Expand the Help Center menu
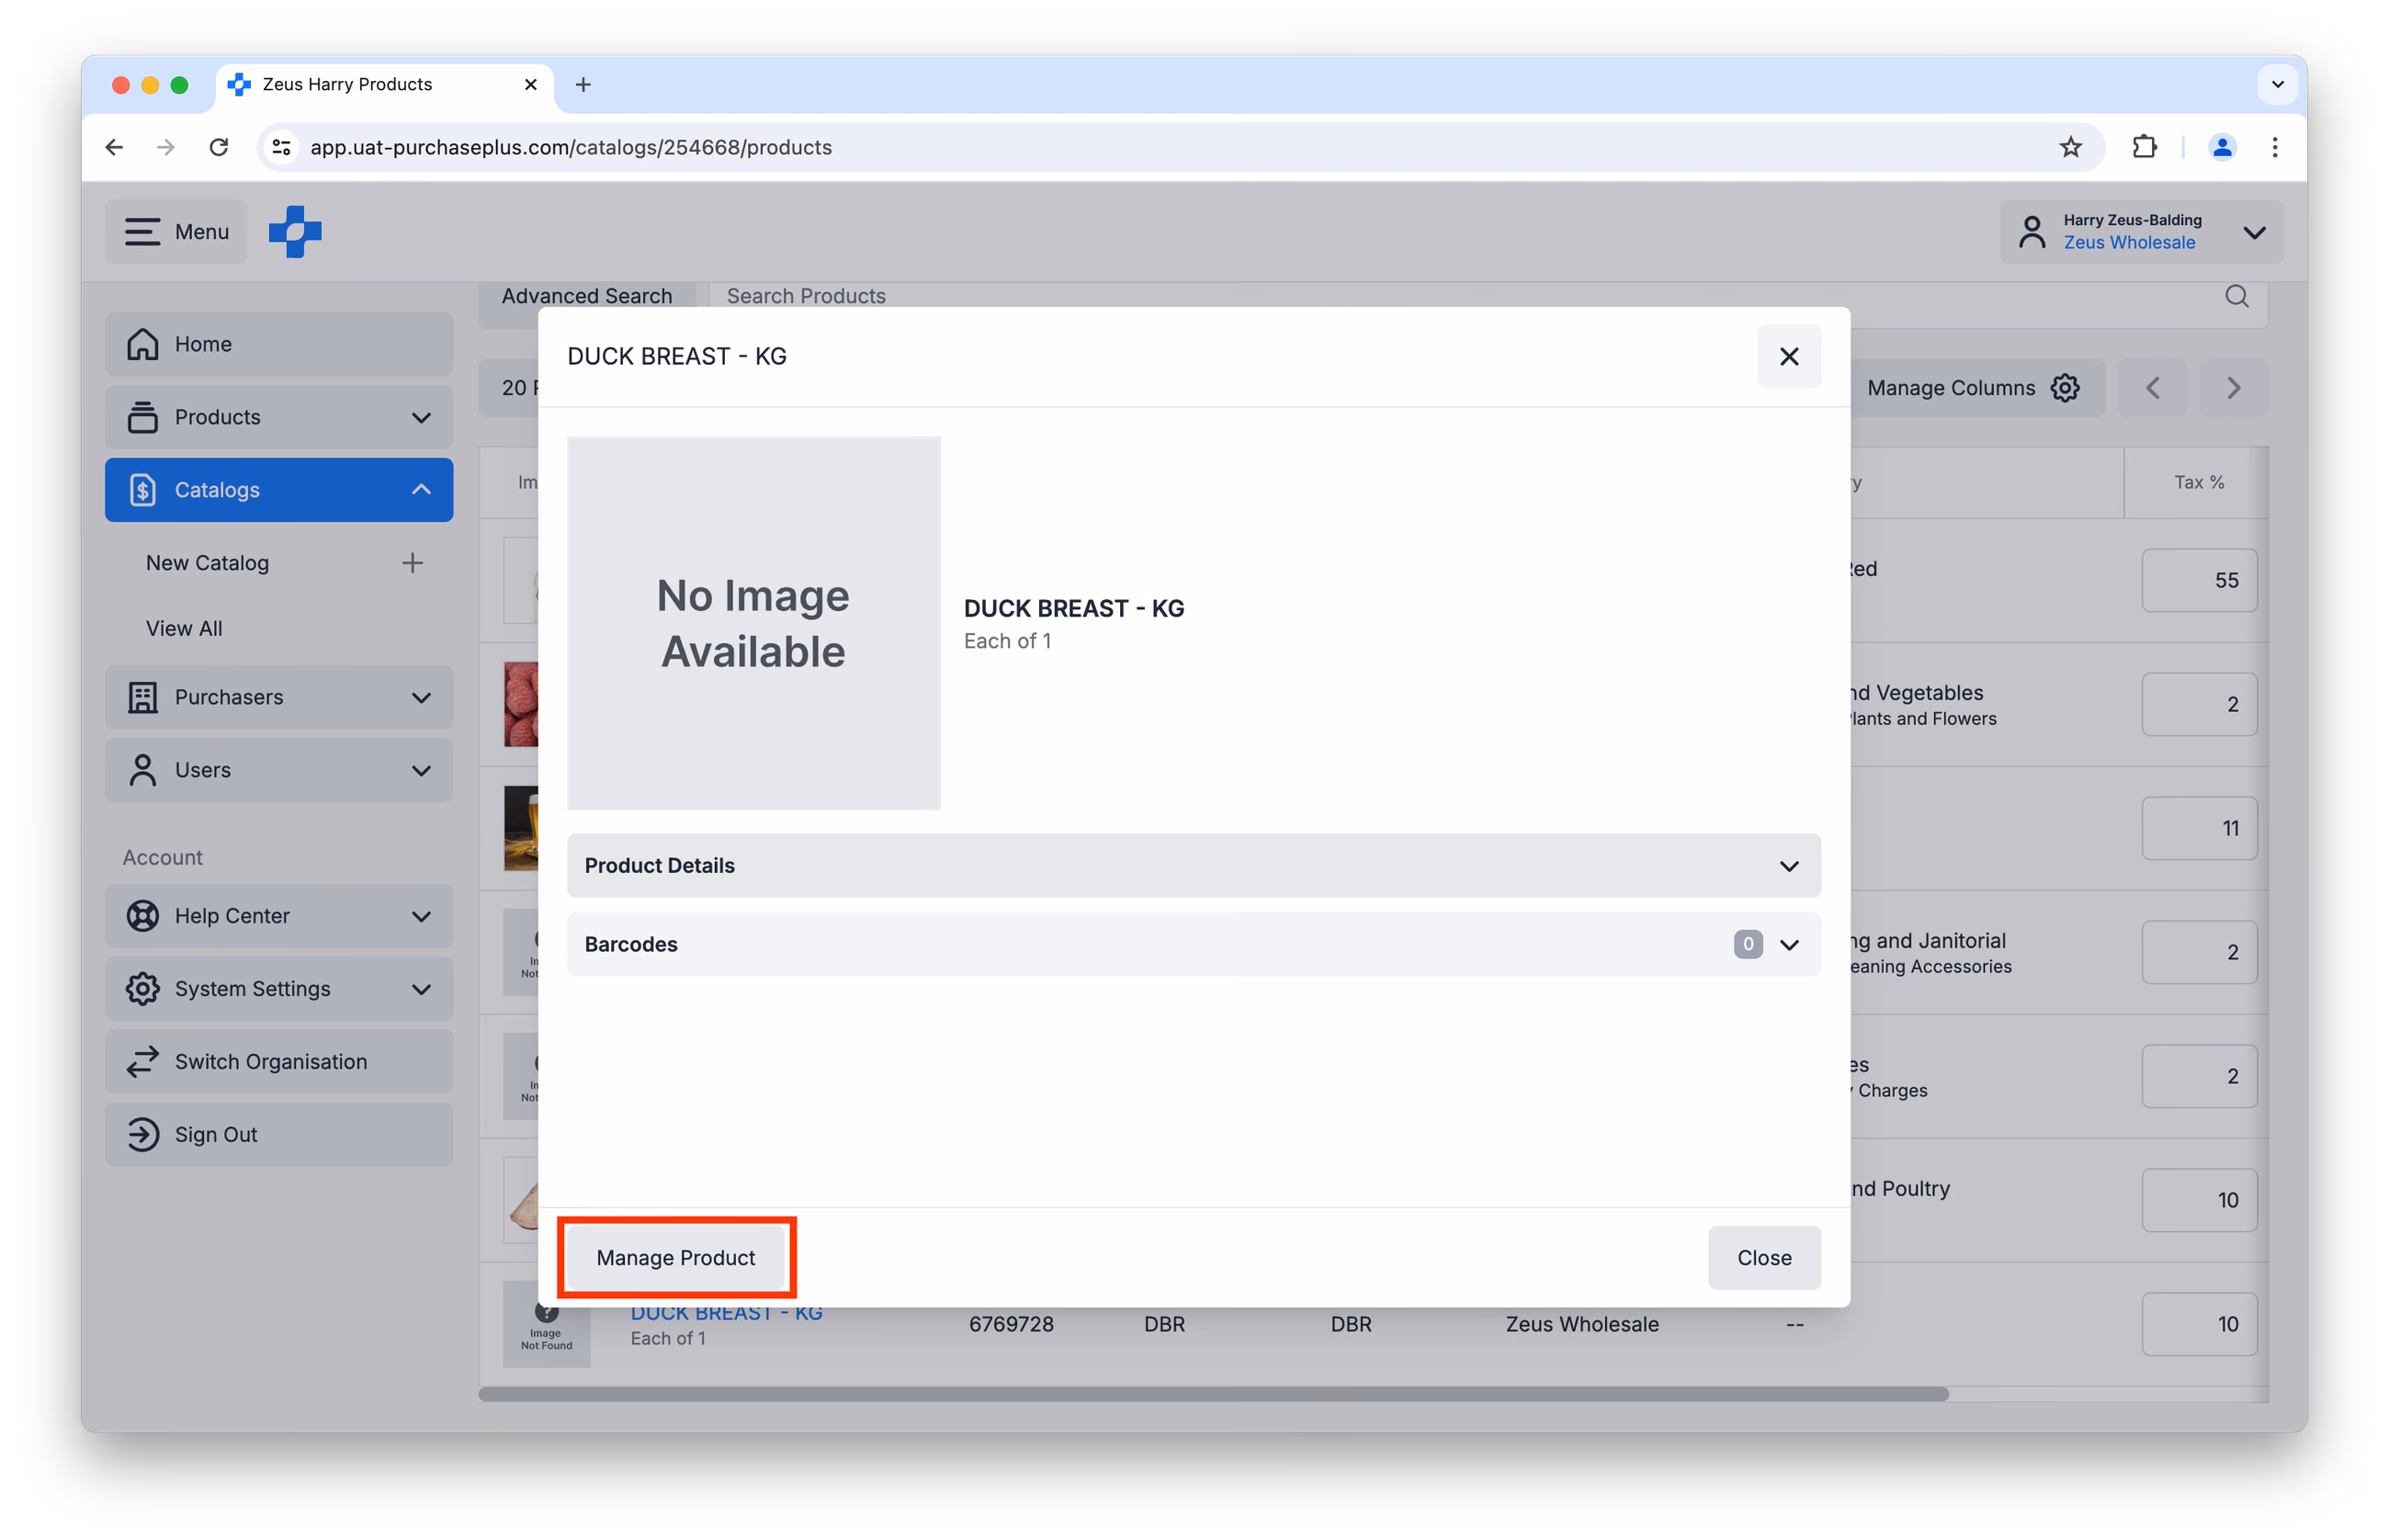2389x1540 pixels. 279,916
